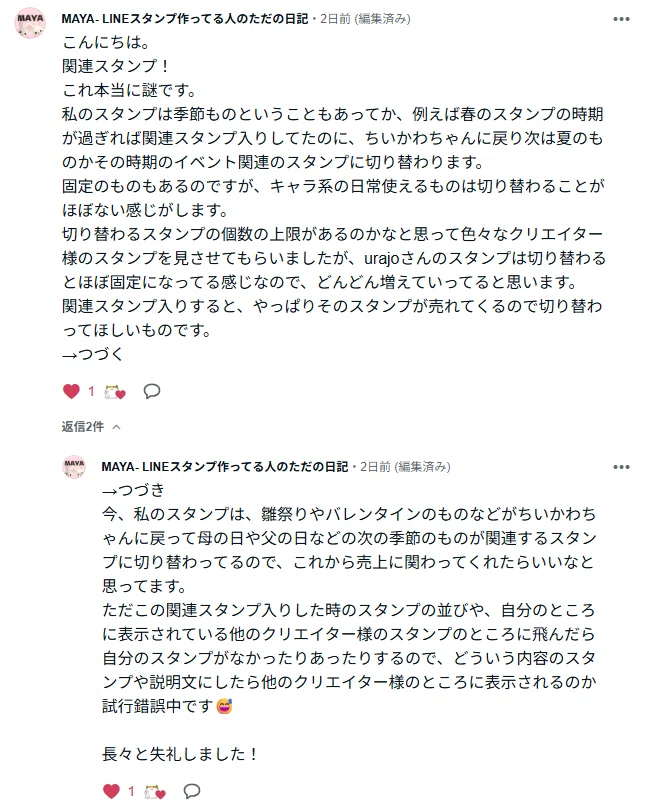
Task: Click the like count on the main post
Action: (91, 392)
